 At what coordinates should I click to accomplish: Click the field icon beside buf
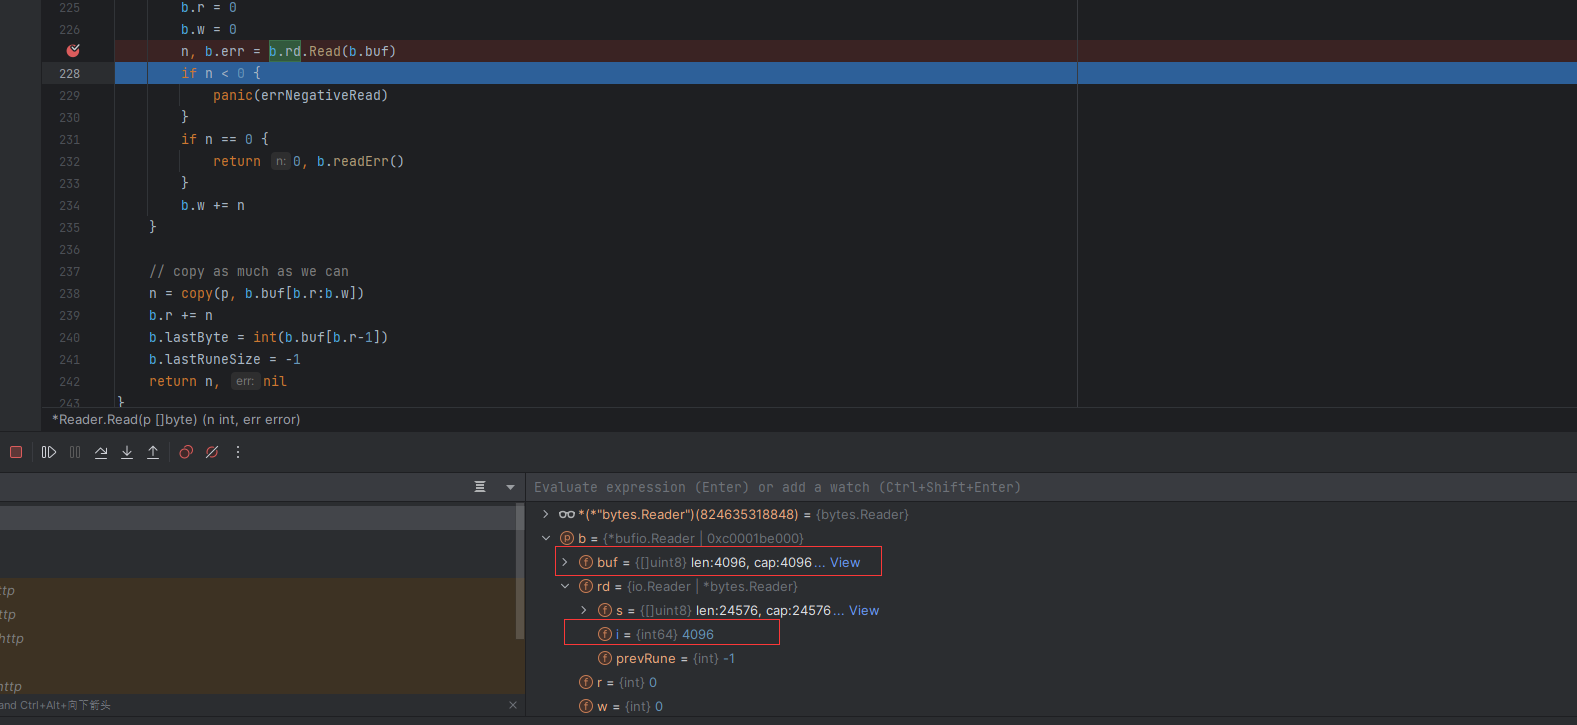point(586,562)
